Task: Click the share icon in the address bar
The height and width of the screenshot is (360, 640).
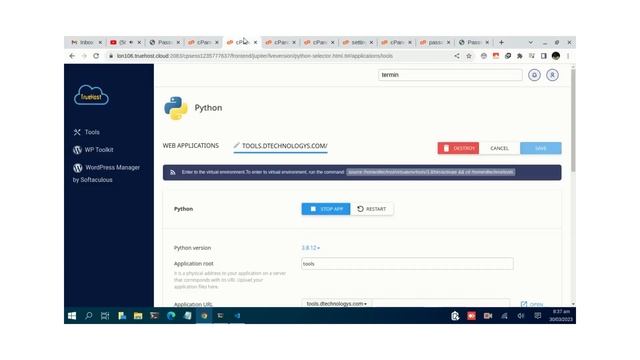Action: (457, 56)
